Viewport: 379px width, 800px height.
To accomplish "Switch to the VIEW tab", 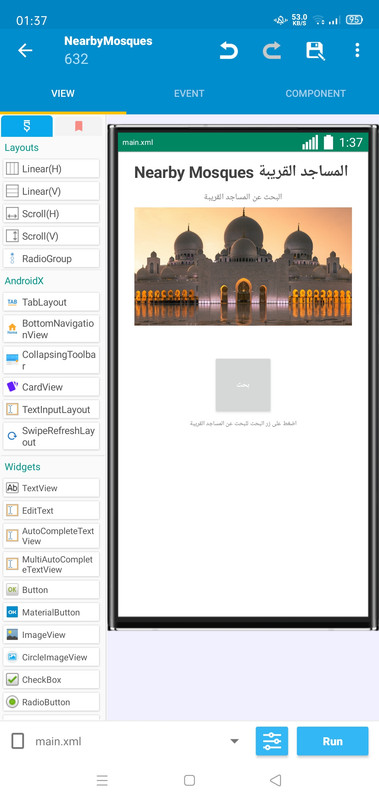I will click(63, 93).
